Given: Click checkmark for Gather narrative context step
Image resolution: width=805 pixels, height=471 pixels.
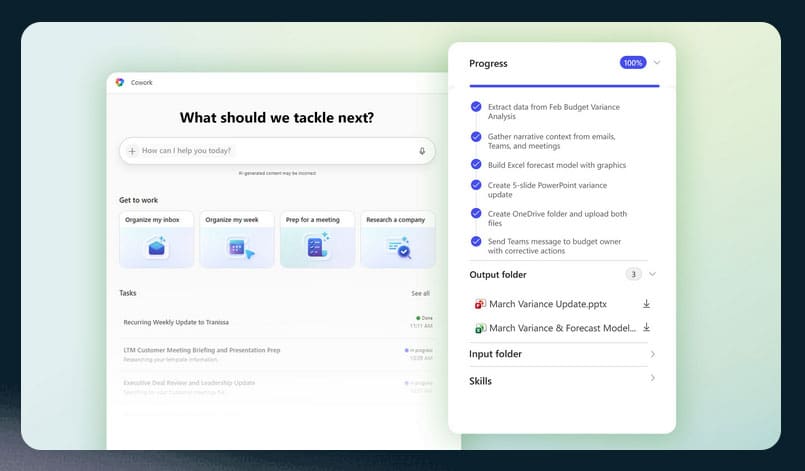Looking at the screenshot, I should coord(476,136).
